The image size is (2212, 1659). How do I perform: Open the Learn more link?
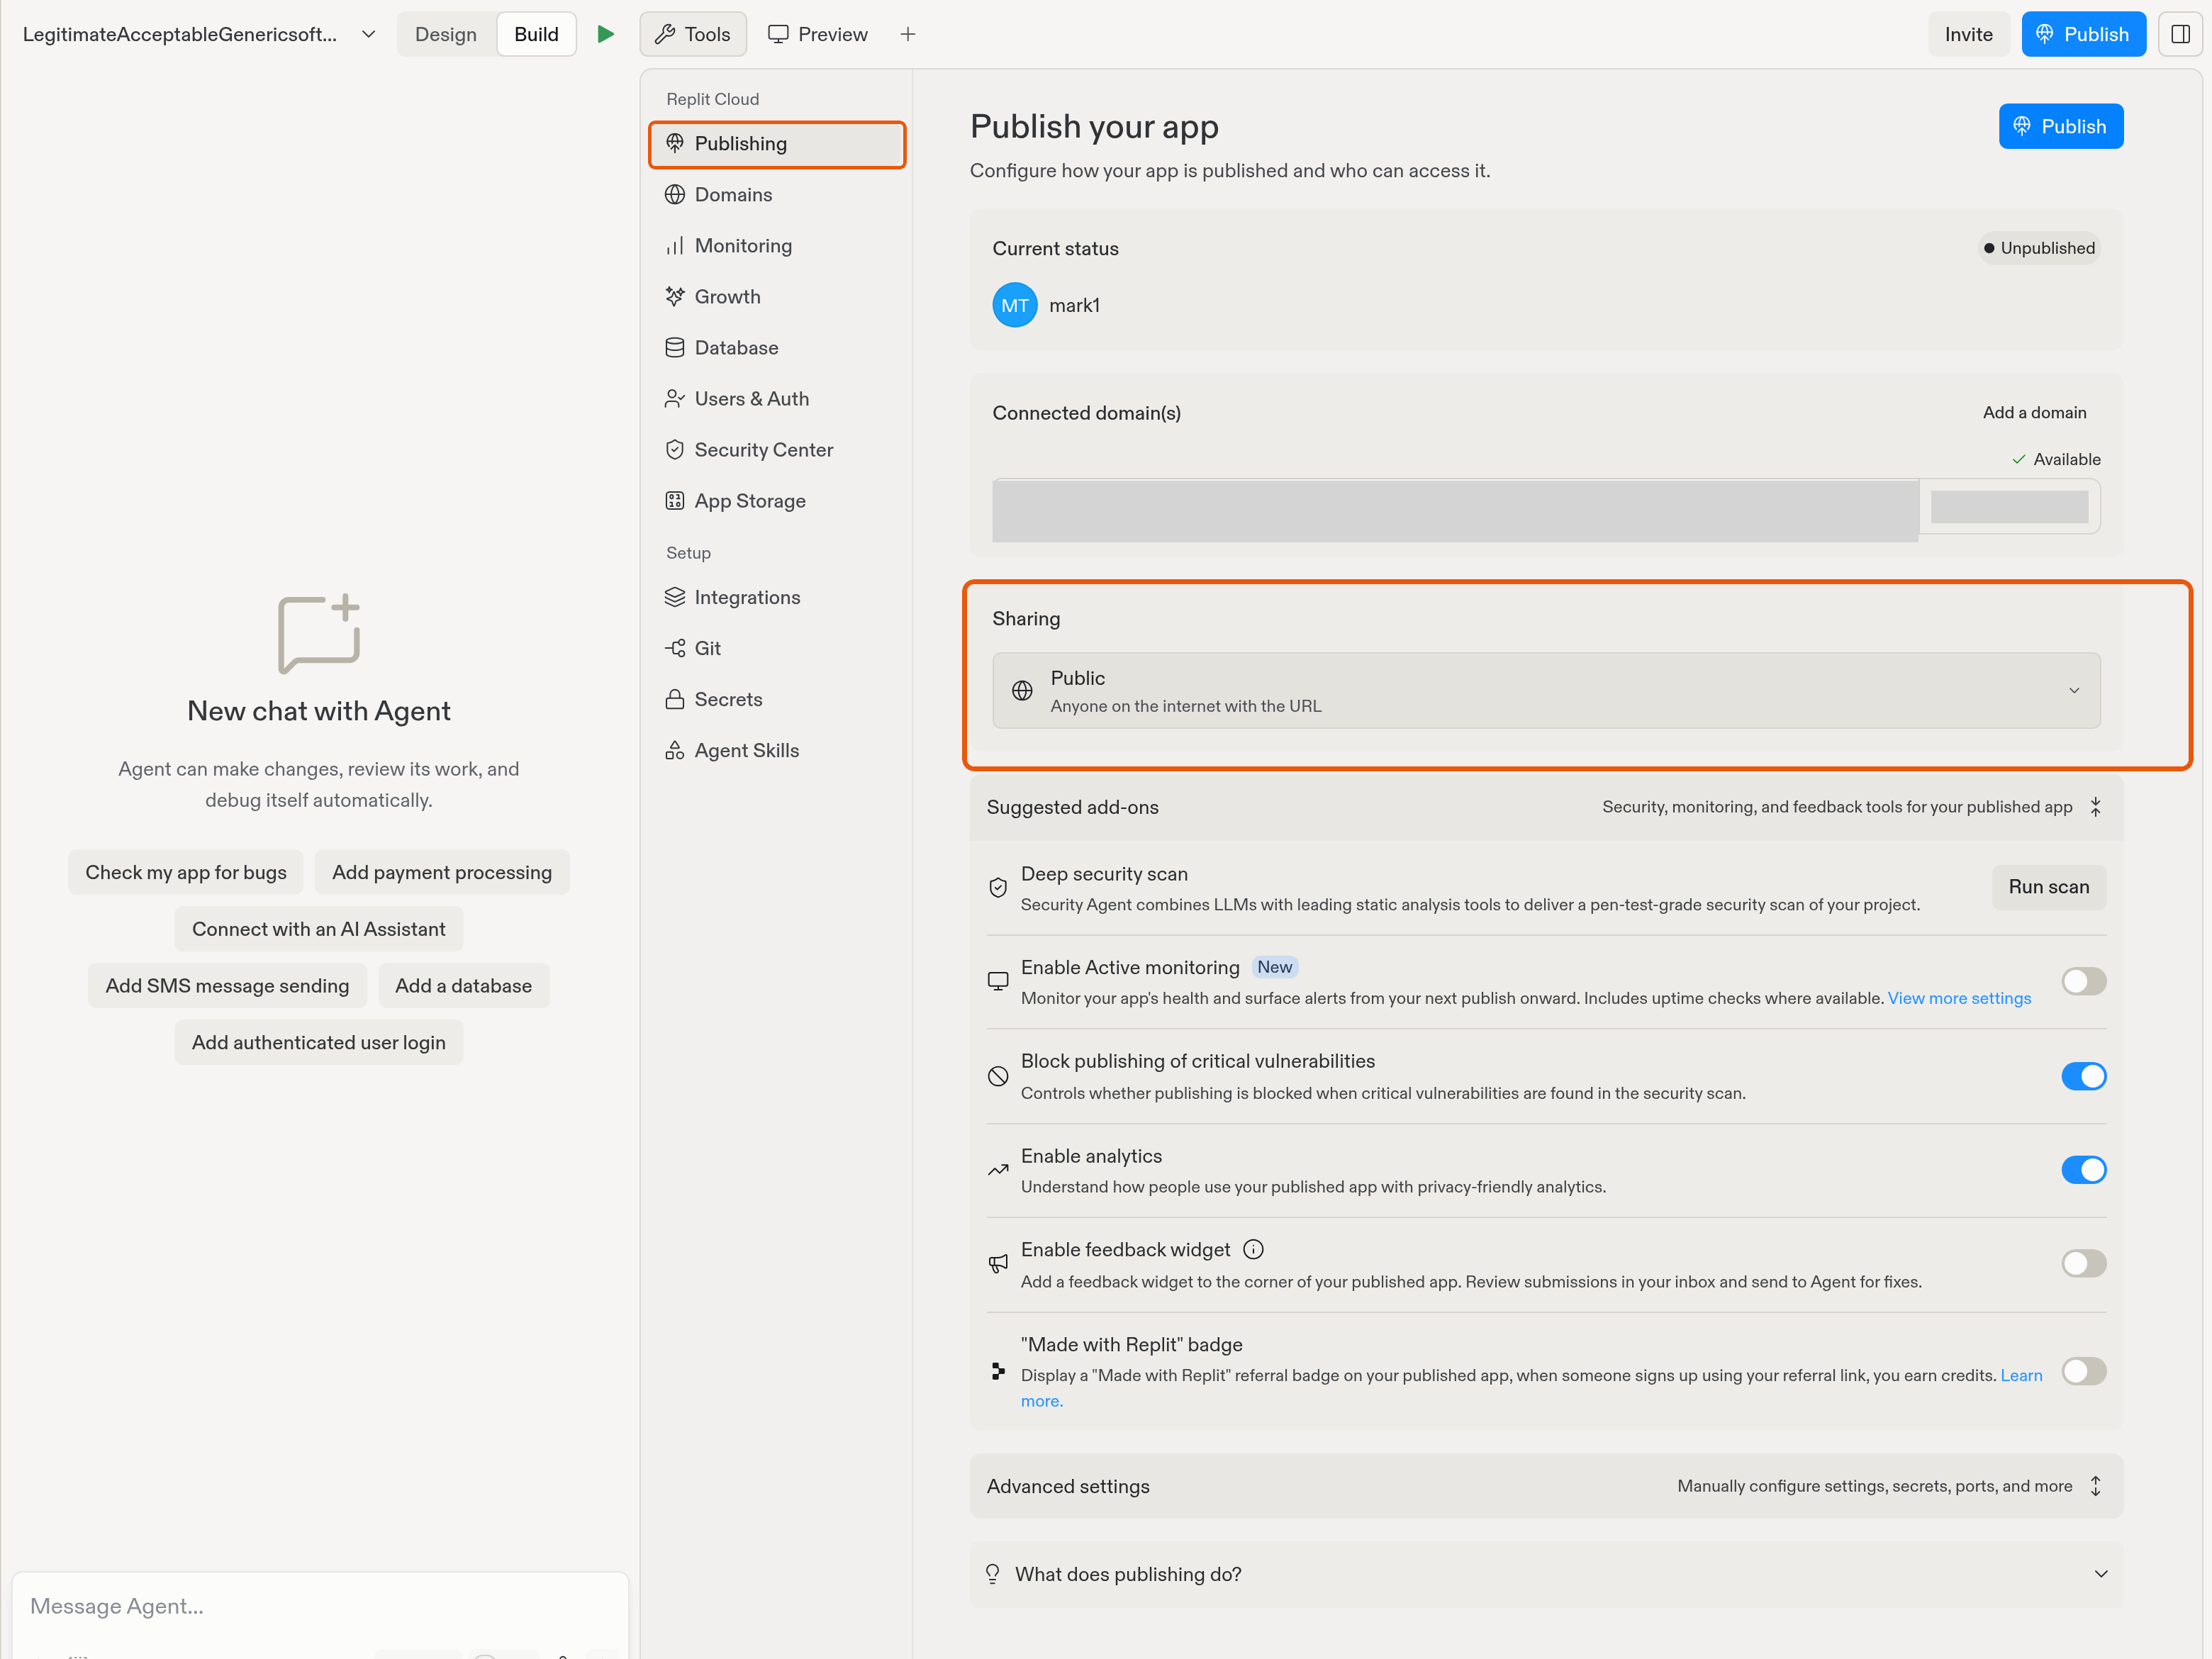2022,1376
